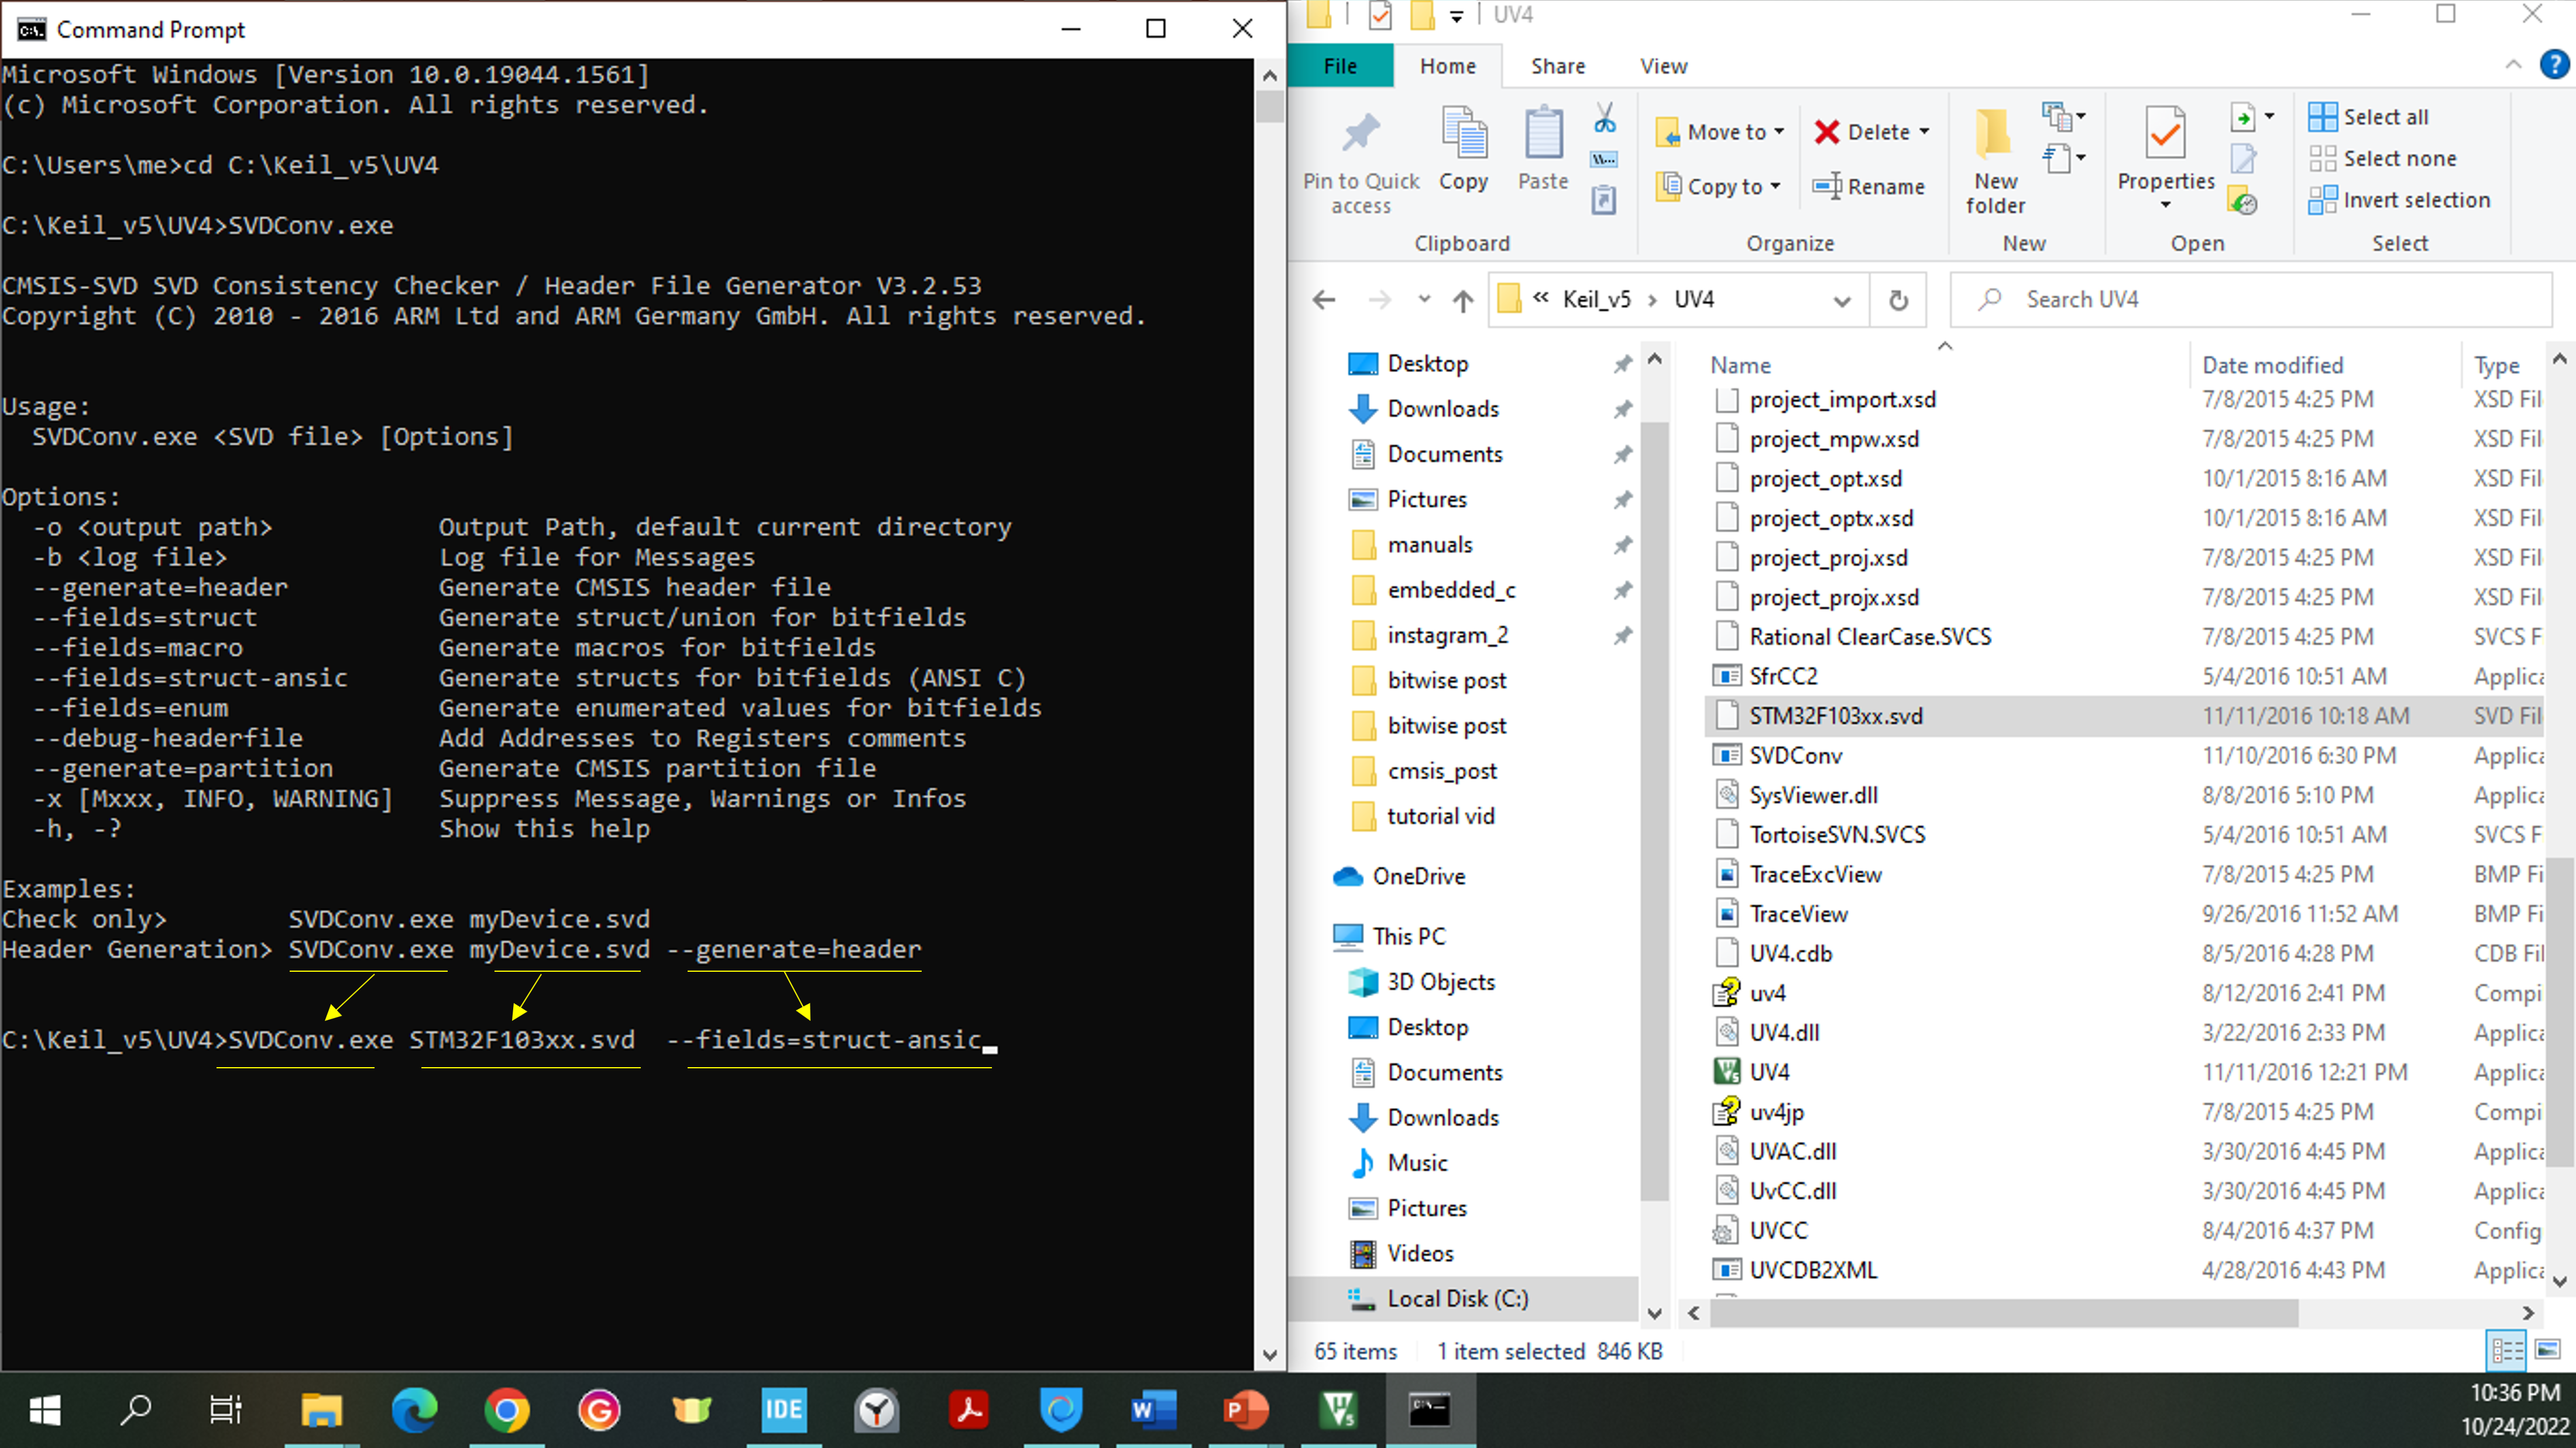Click the Properties checkmark icon
Viewport: 2576px width, 1448px height.
coord(2165,134)
